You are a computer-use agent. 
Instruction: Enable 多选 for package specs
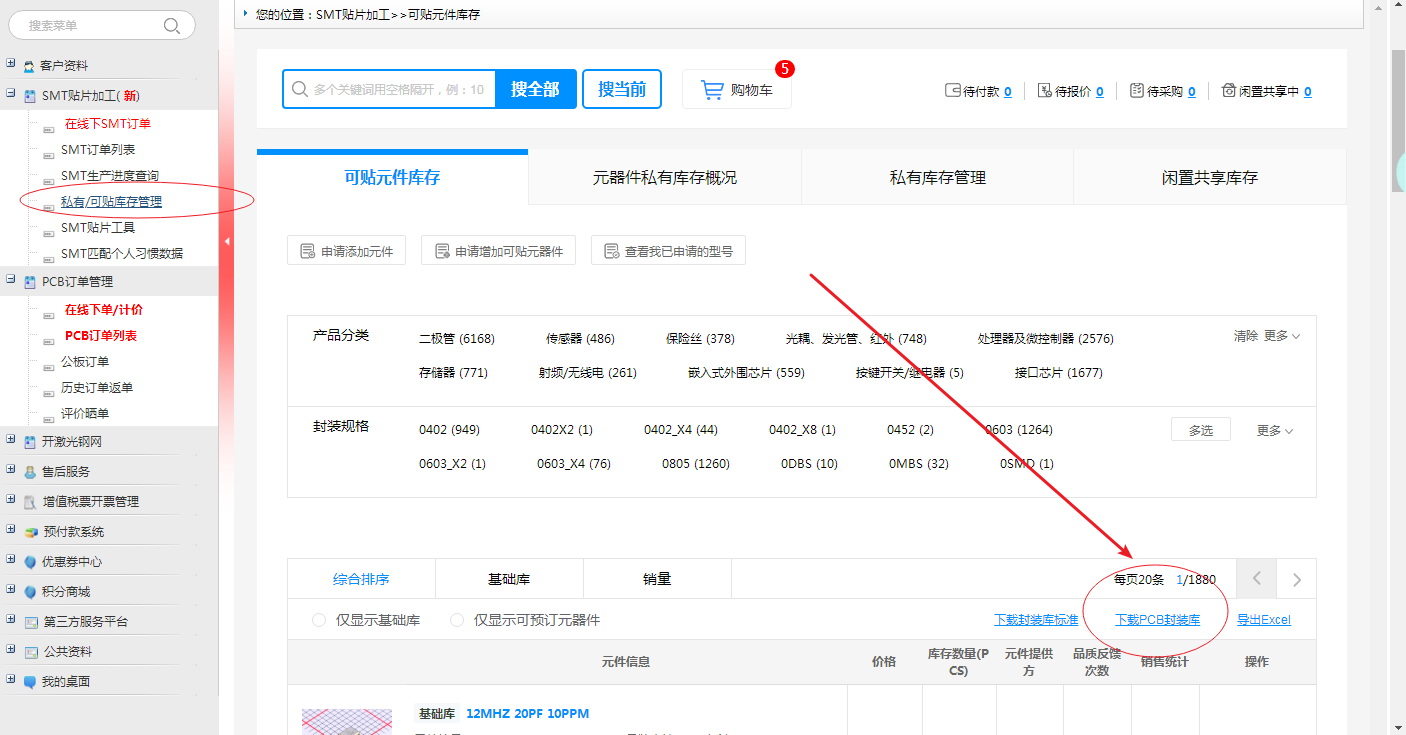tap(1200, 430)
